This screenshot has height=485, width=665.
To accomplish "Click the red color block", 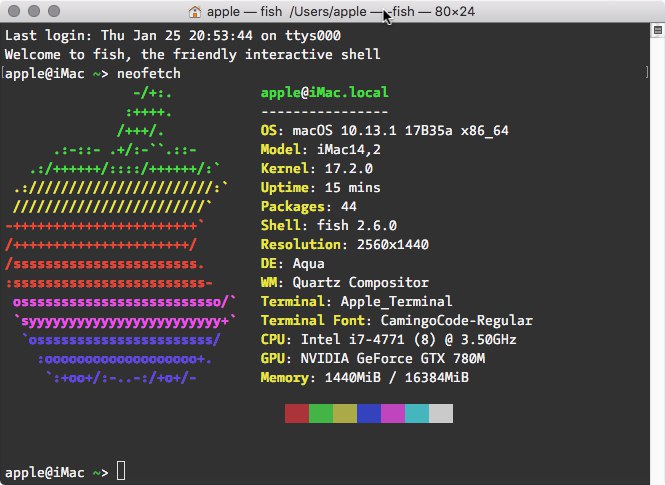I will 296,414.
